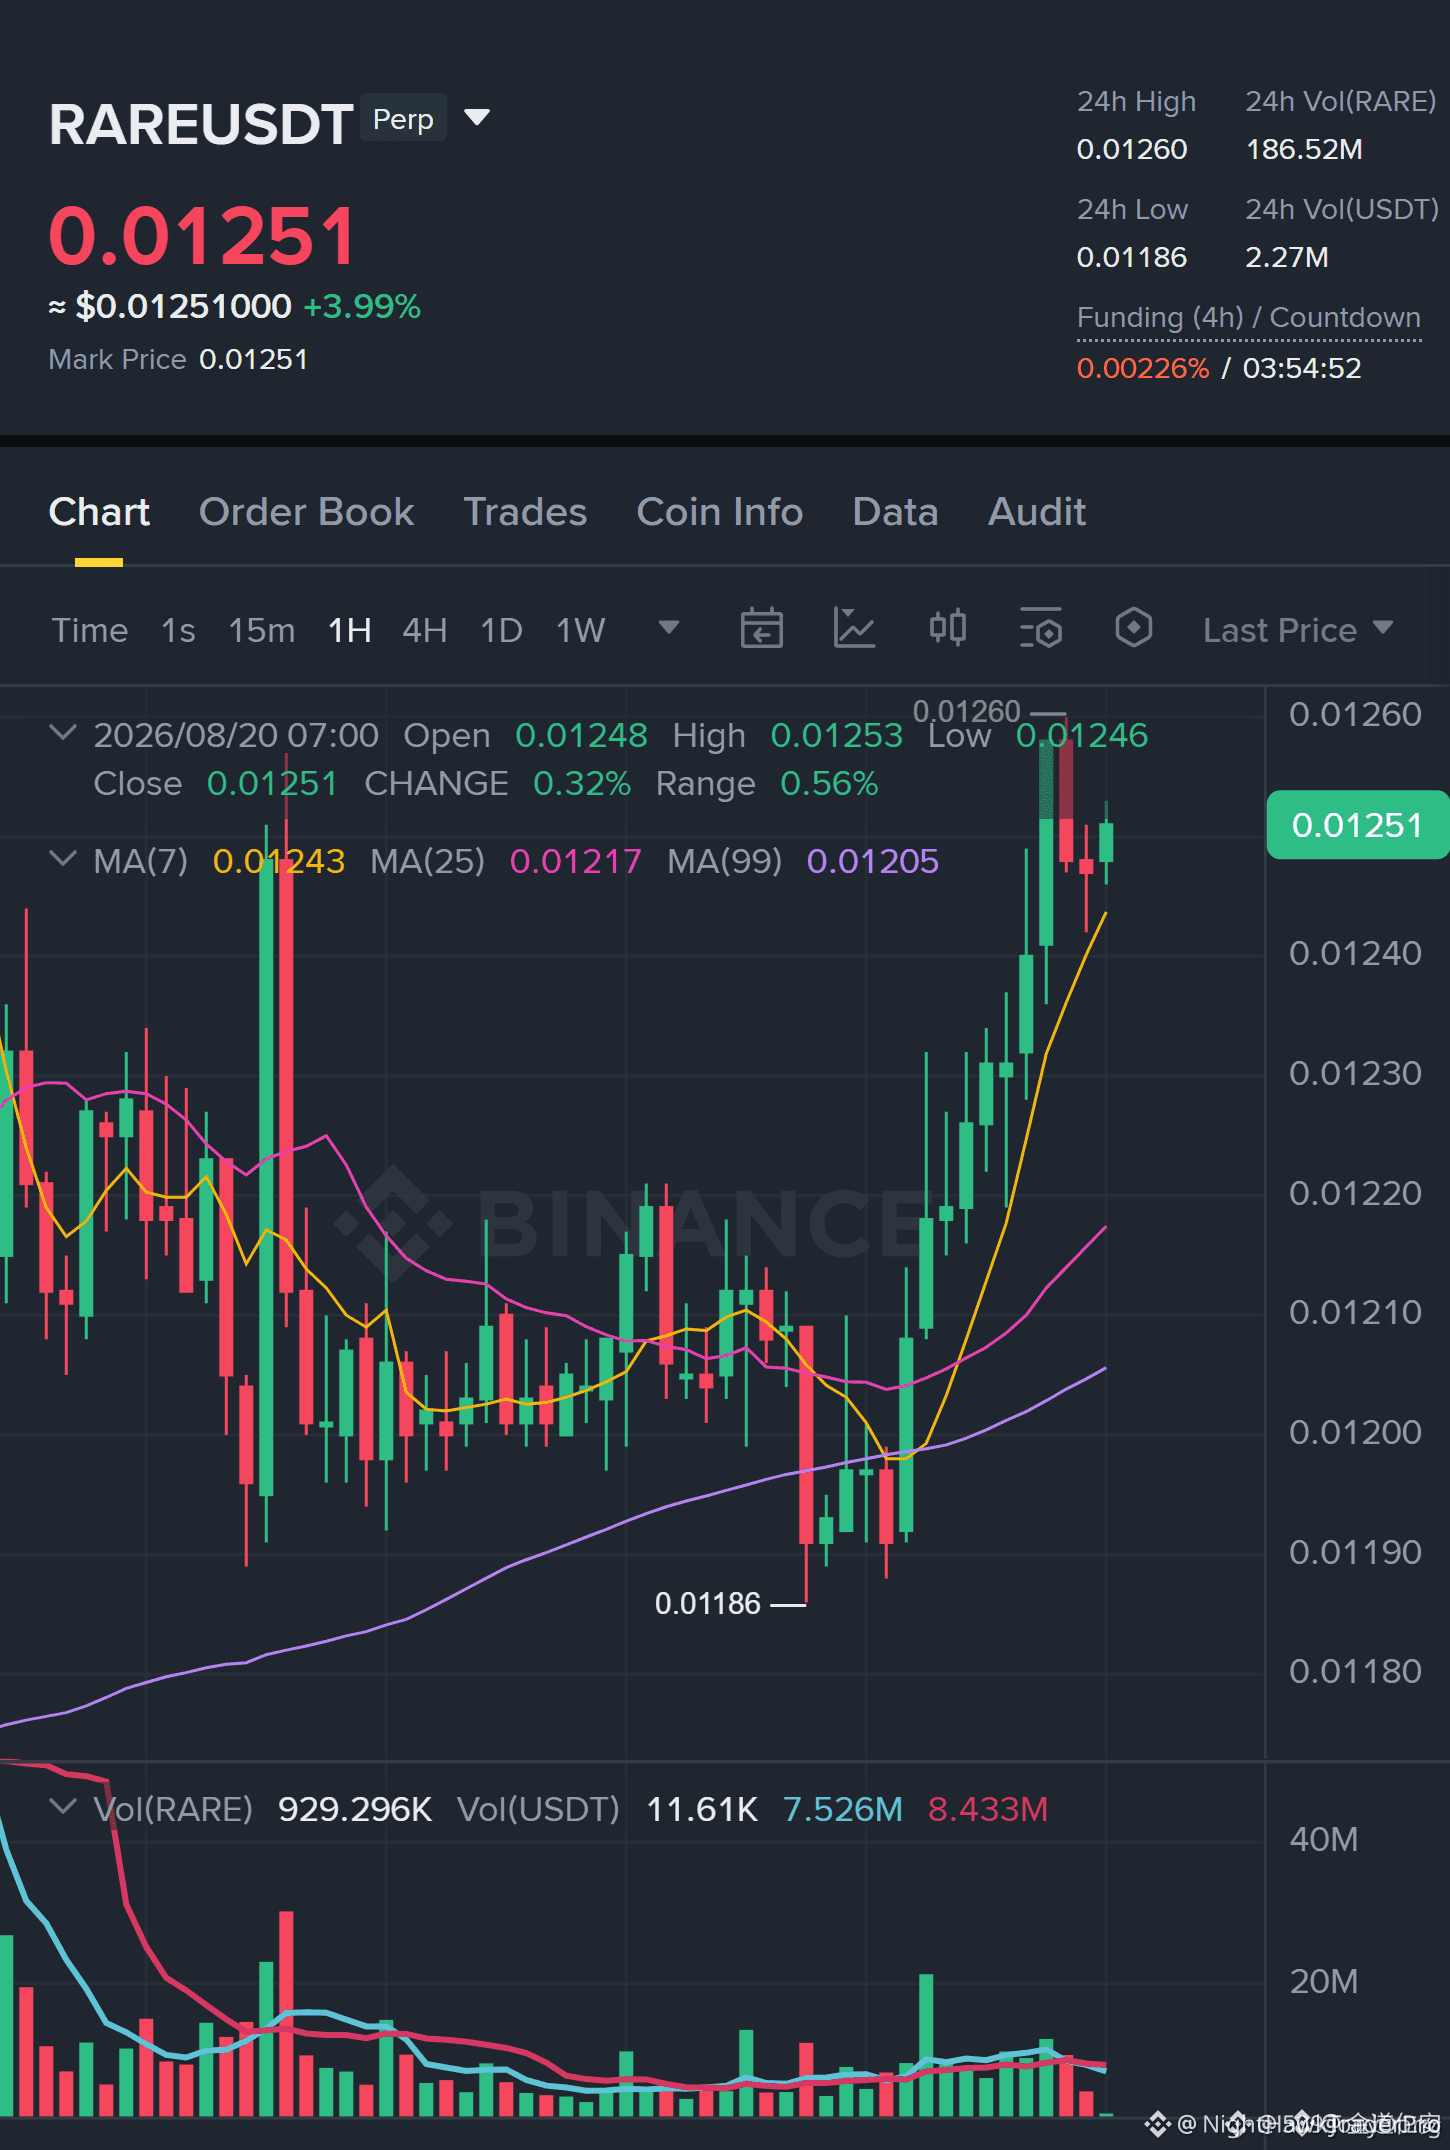Select the 15m interval
The width and height of the screenshot is (1450, 2150).
click(x=262, y=630)
